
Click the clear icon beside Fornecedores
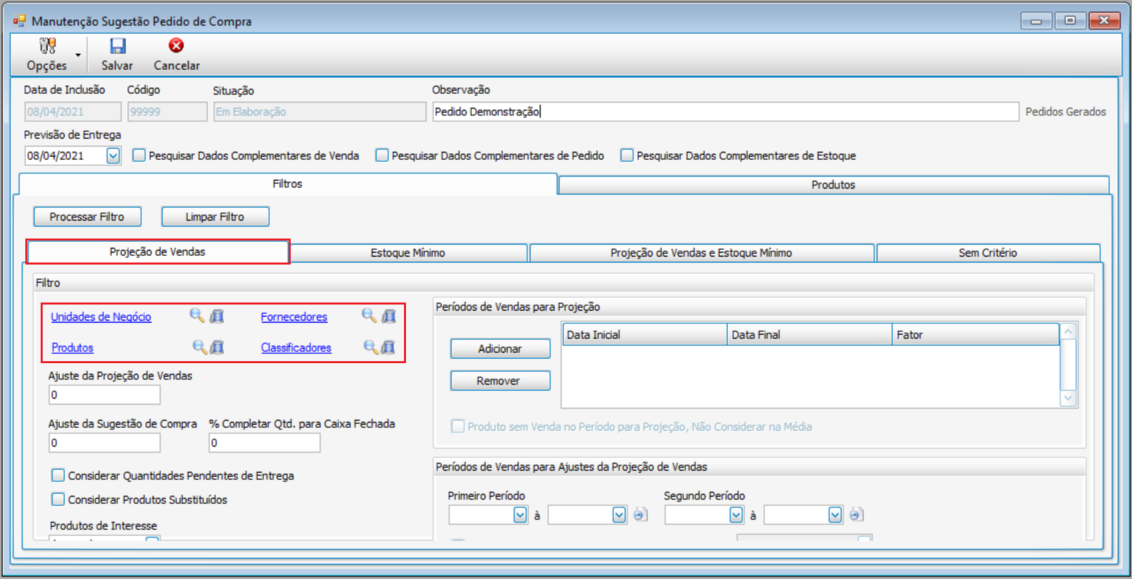389,315
